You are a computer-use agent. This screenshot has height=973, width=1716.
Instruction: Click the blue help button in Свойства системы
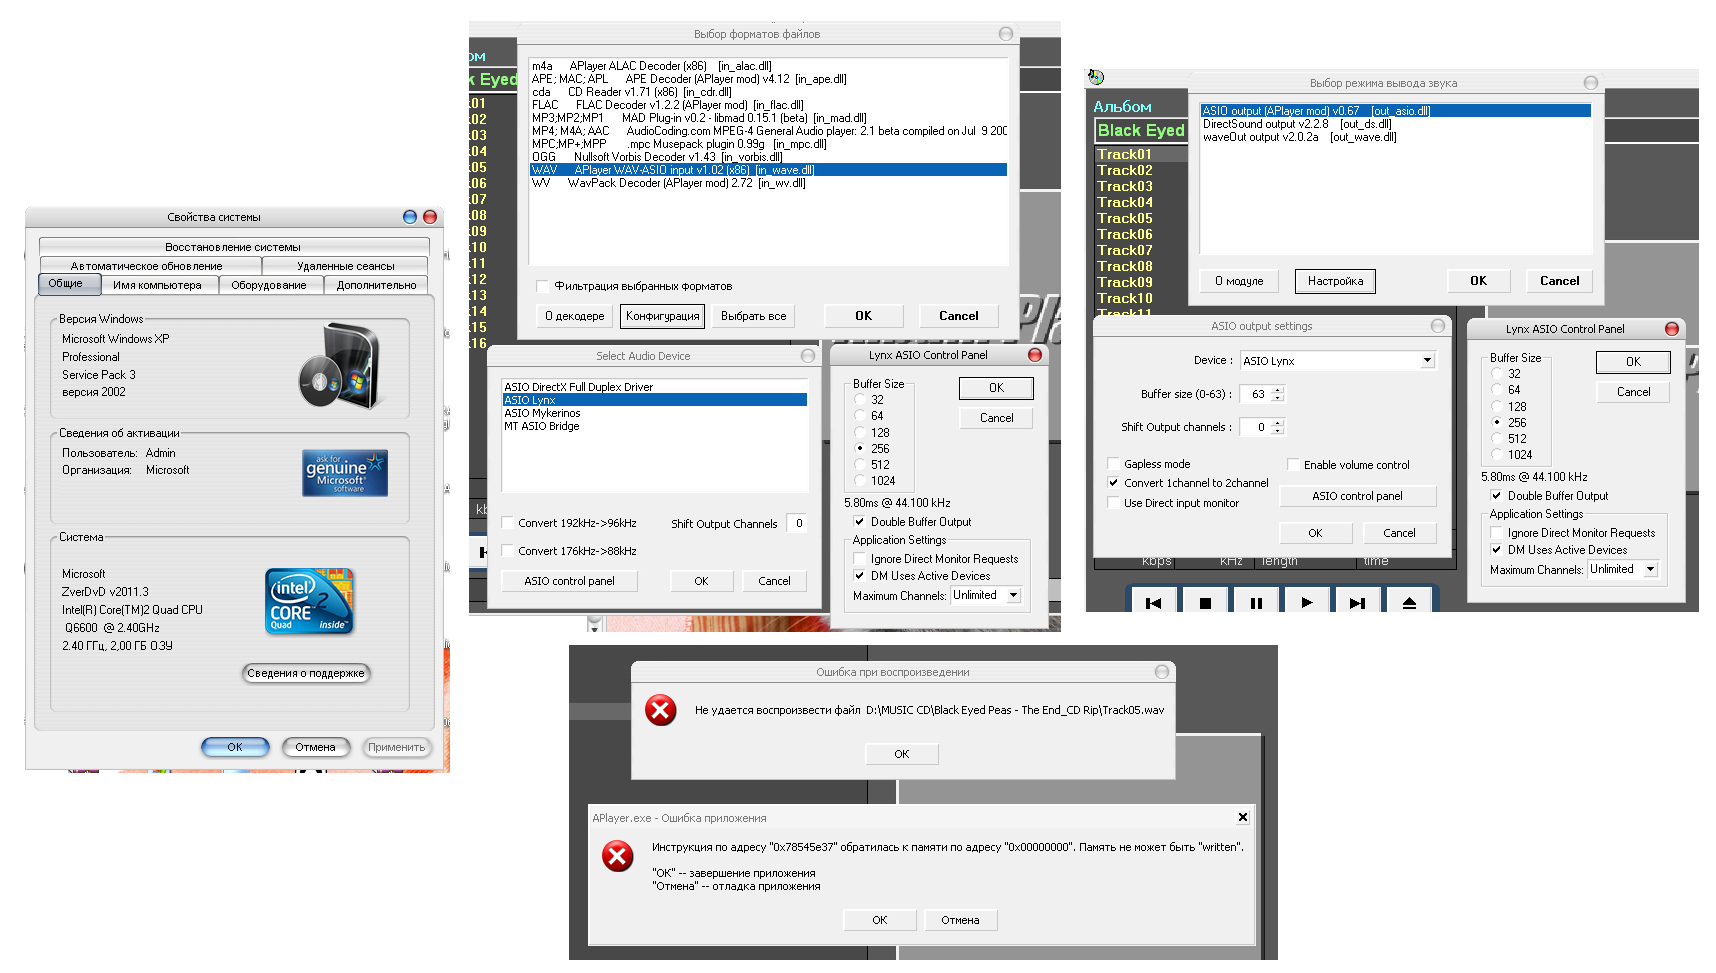coord(410,217)
